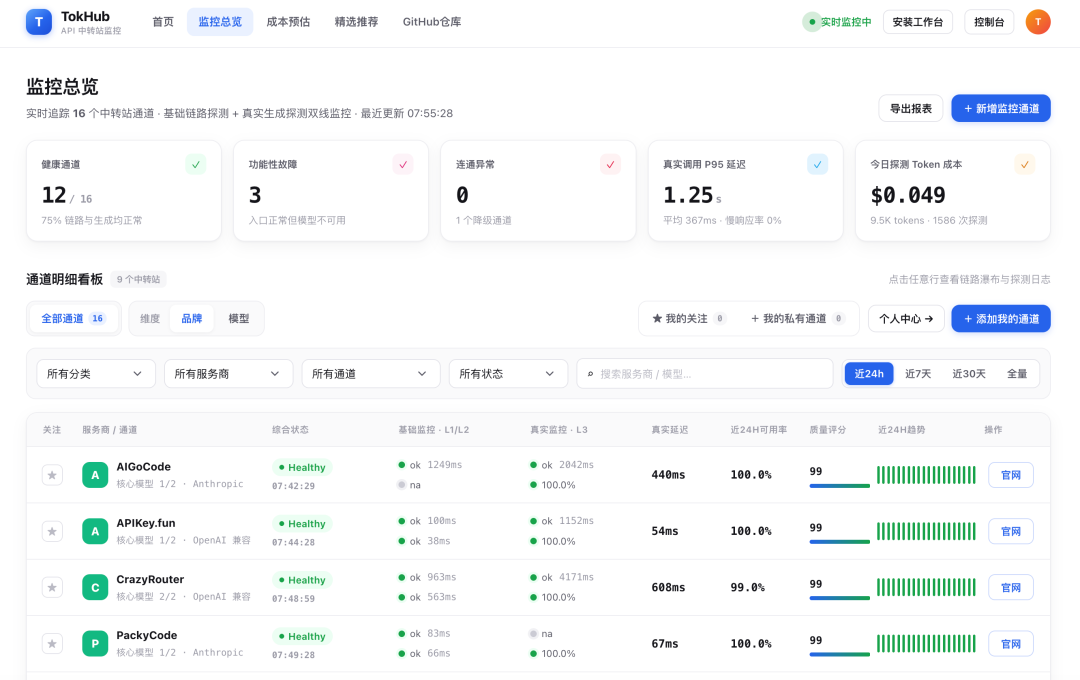Select the 近30天 time range

tap(968, 373)
